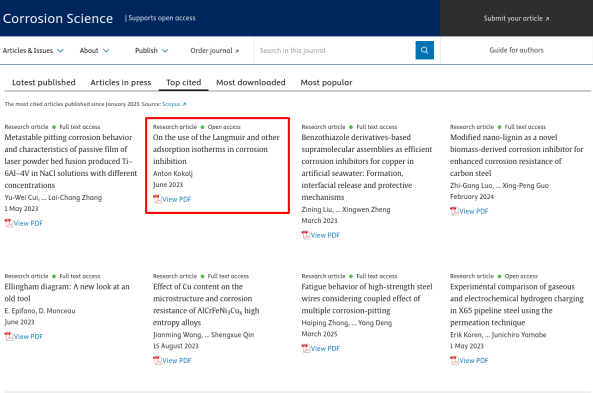Open PDF icon for Effect of Cu content article

coord(157,360)
